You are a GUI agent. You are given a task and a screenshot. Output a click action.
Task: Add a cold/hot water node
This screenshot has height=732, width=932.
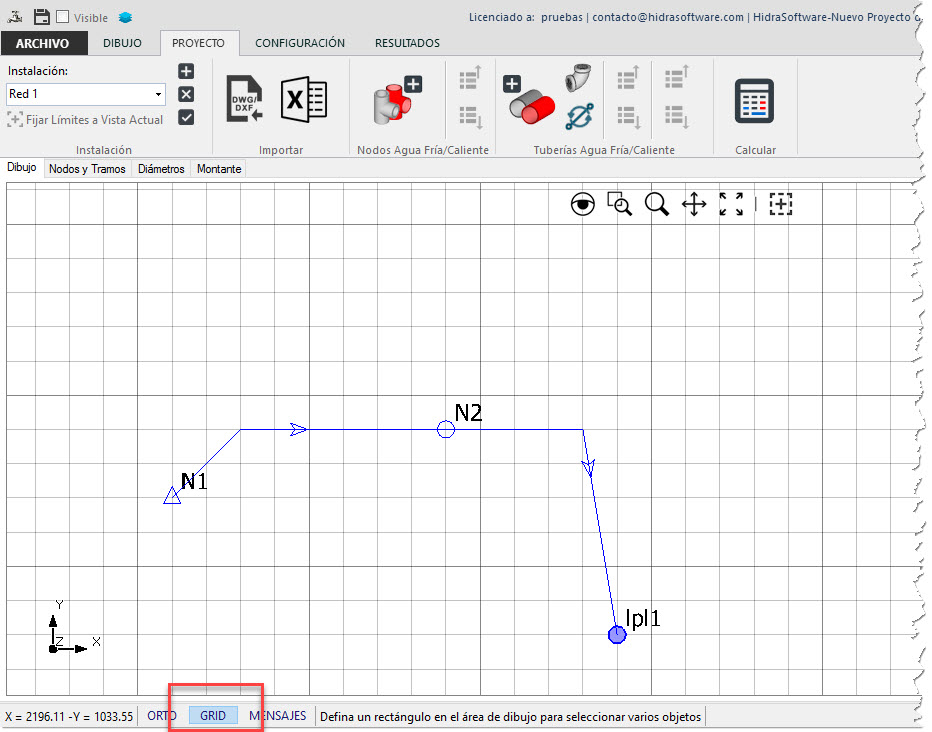pos(396,99)
